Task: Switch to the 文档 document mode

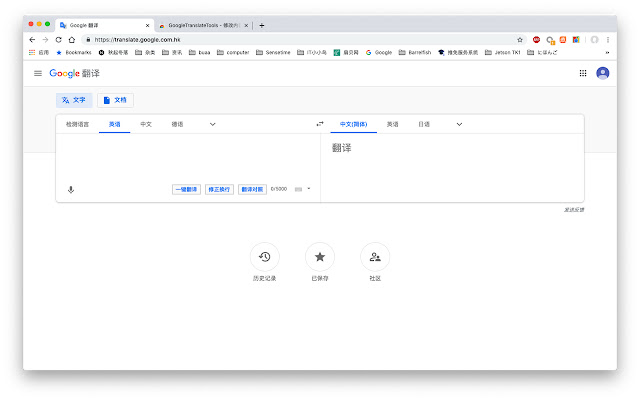Action: (115, 100)
